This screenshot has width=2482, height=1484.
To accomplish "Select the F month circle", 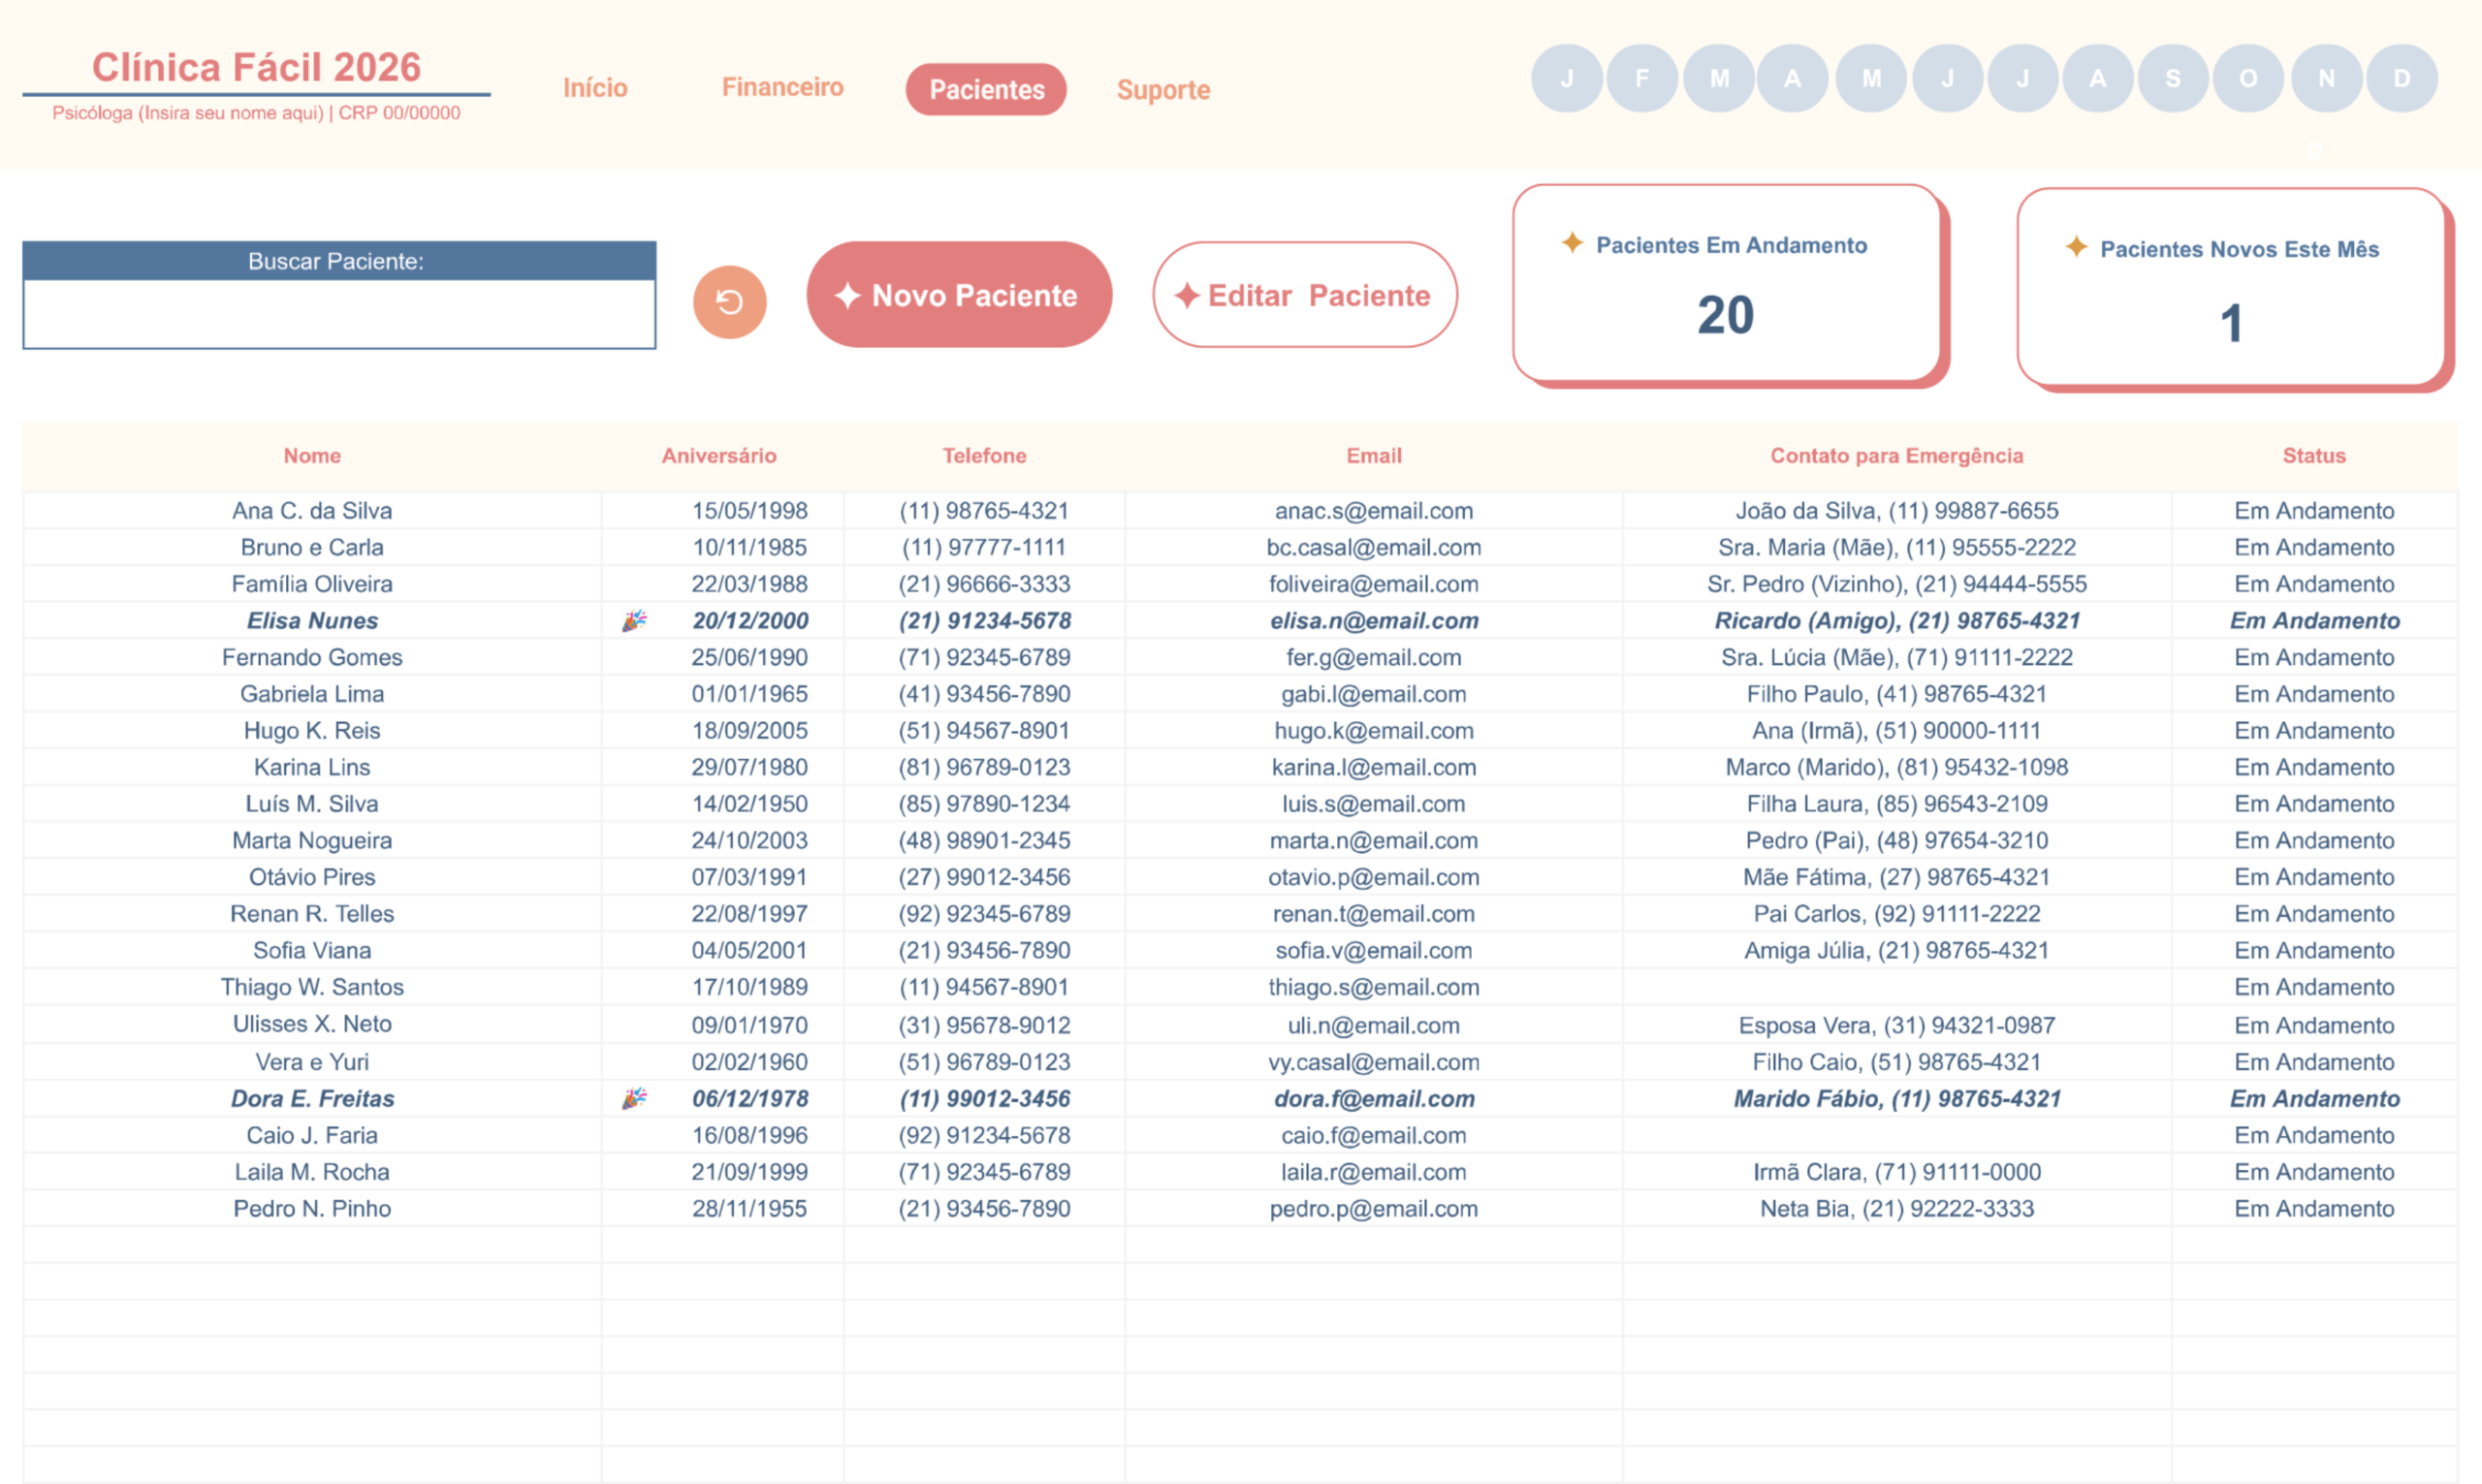I will click(x=1641, y=78).
